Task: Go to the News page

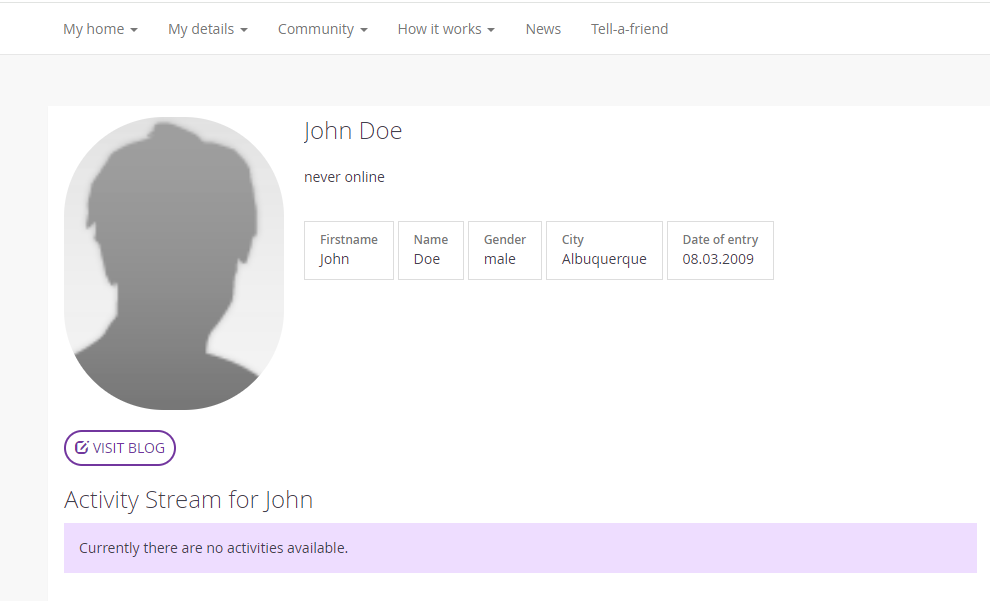Action: (543, 29)
